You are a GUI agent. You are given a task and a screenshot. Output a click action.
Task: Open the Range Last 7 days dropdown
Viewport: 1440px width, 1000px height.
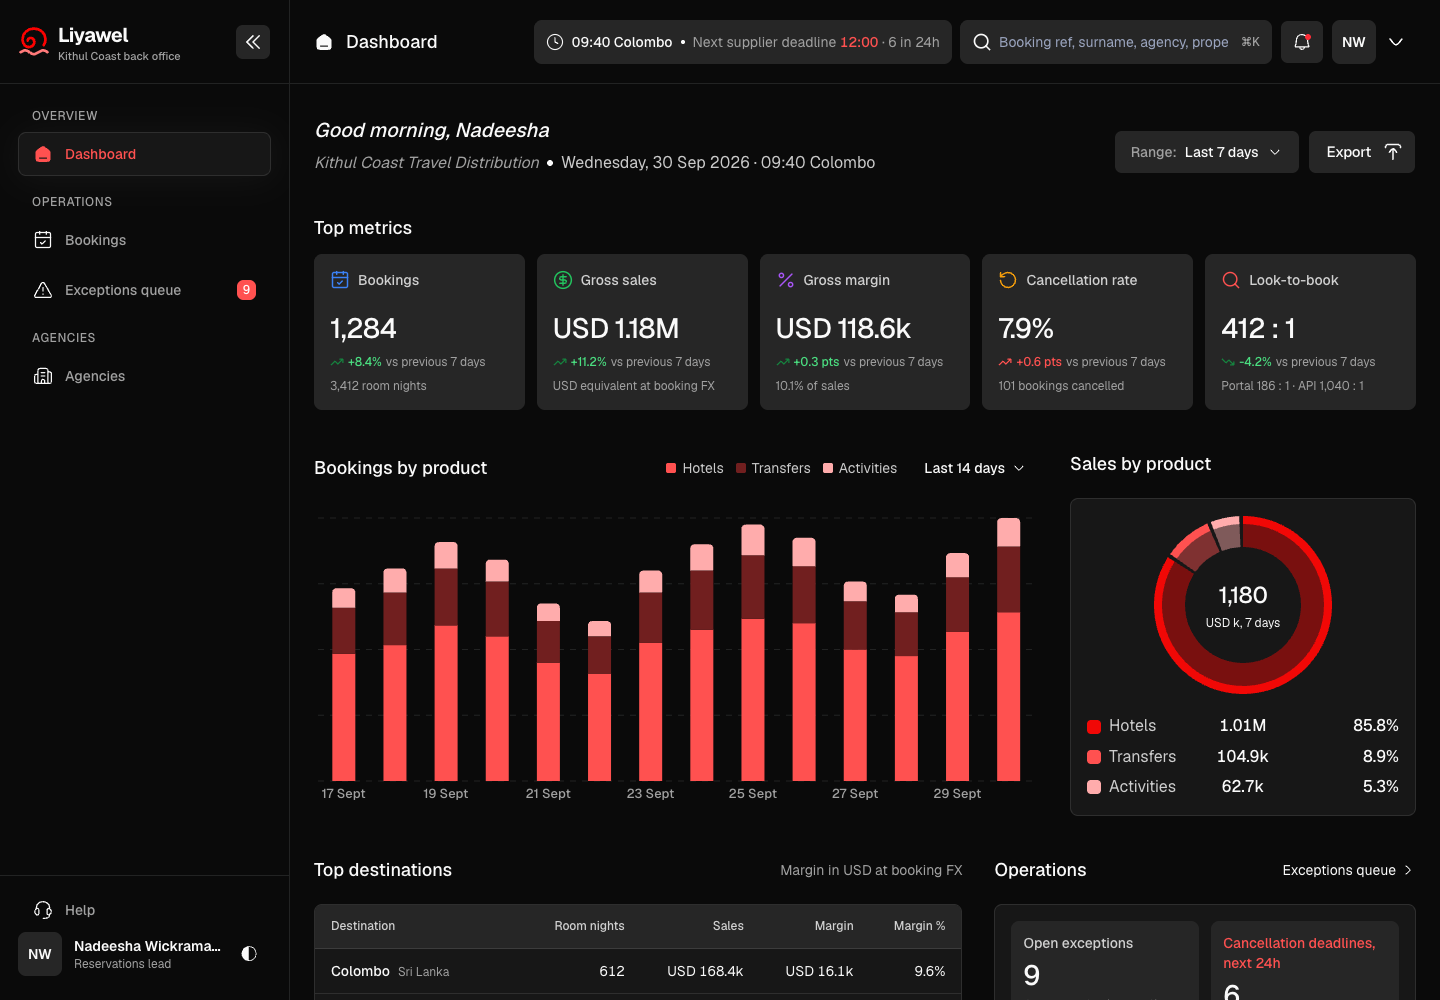click(1207, 152)
